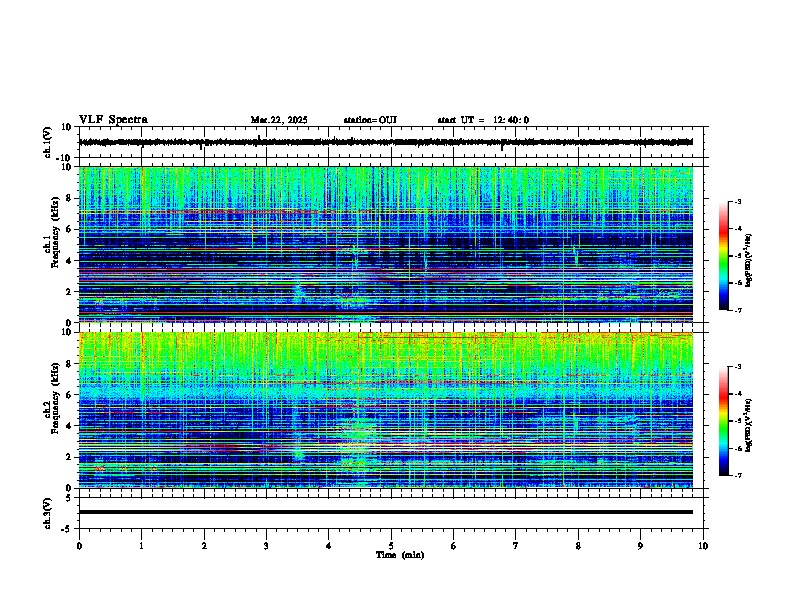
Task: Click the "start UT = 12:40:0" header text
Action: pyautogui.click(x=483, y=120)
